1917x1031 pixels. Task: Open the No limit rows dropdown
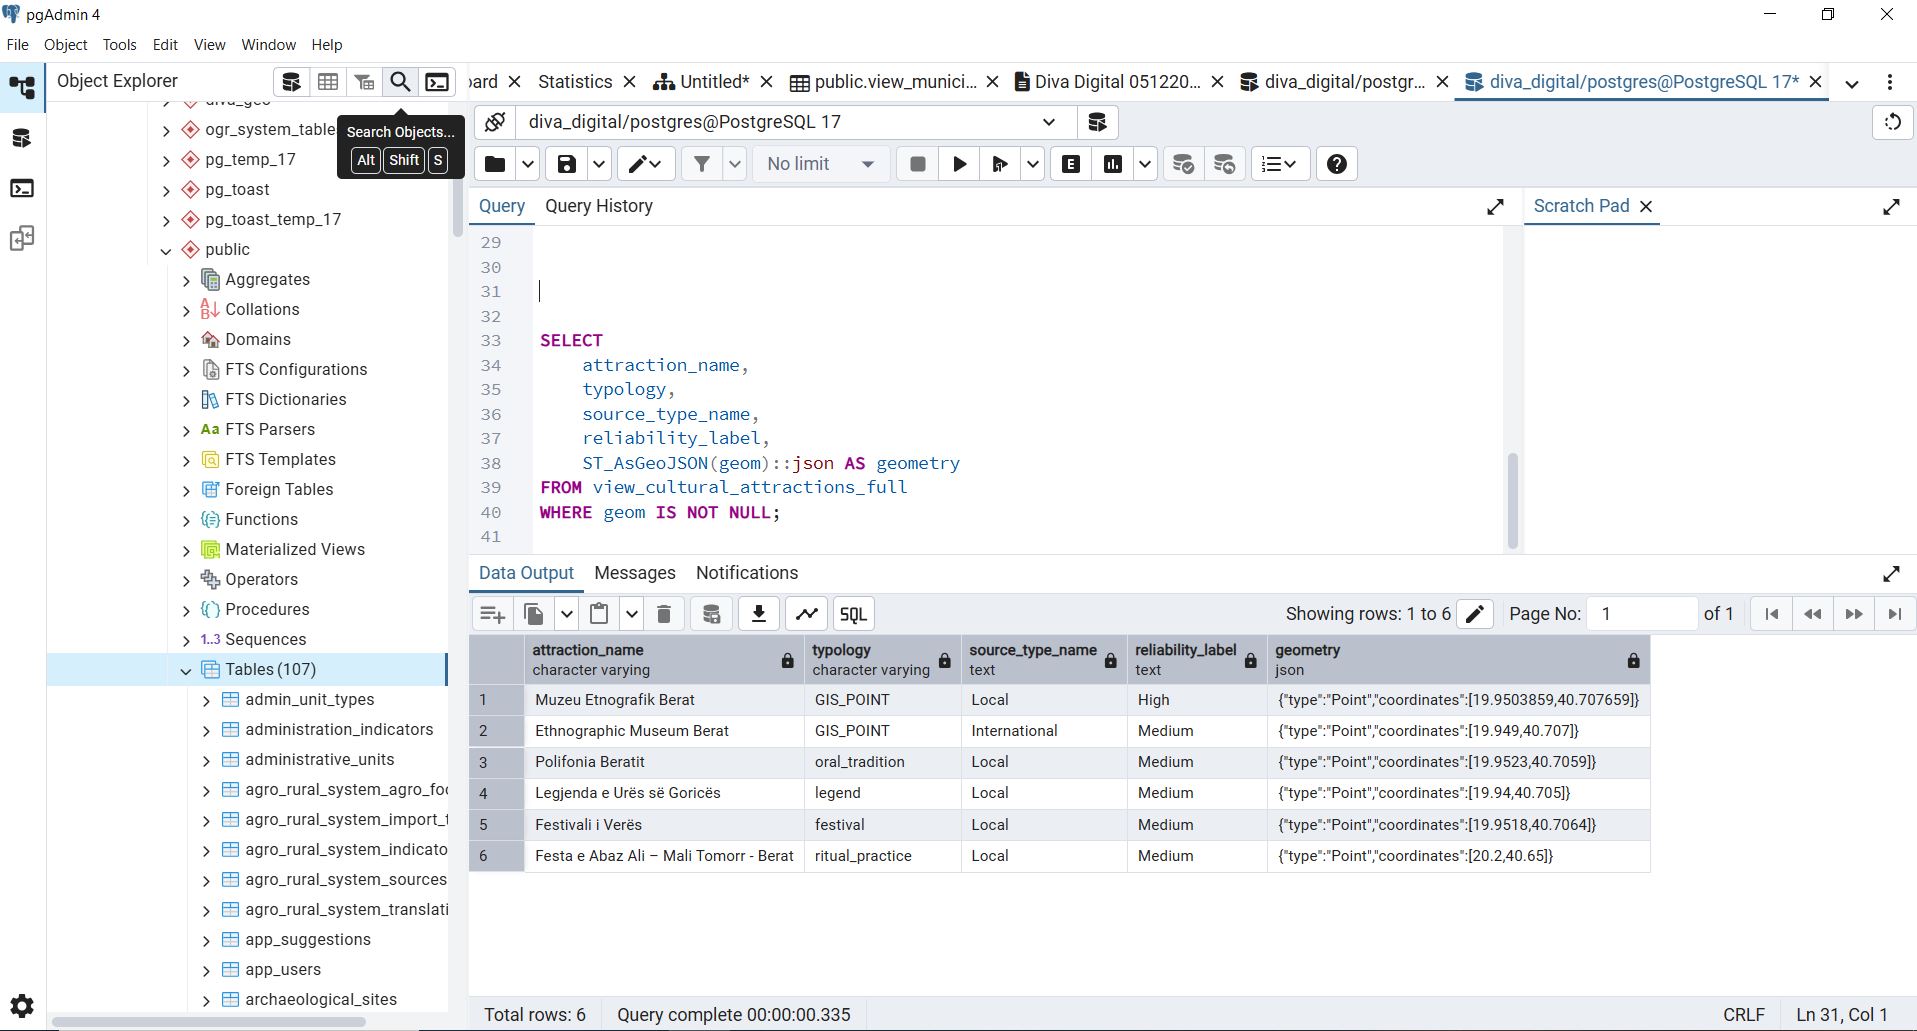pos(820,165)
